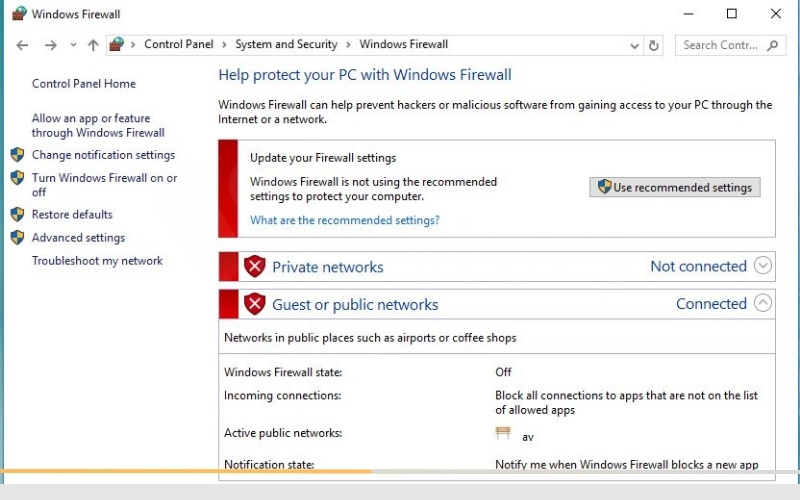Go up one folder level arrow
The image size is (800, 500).
(x=93, y=45)
